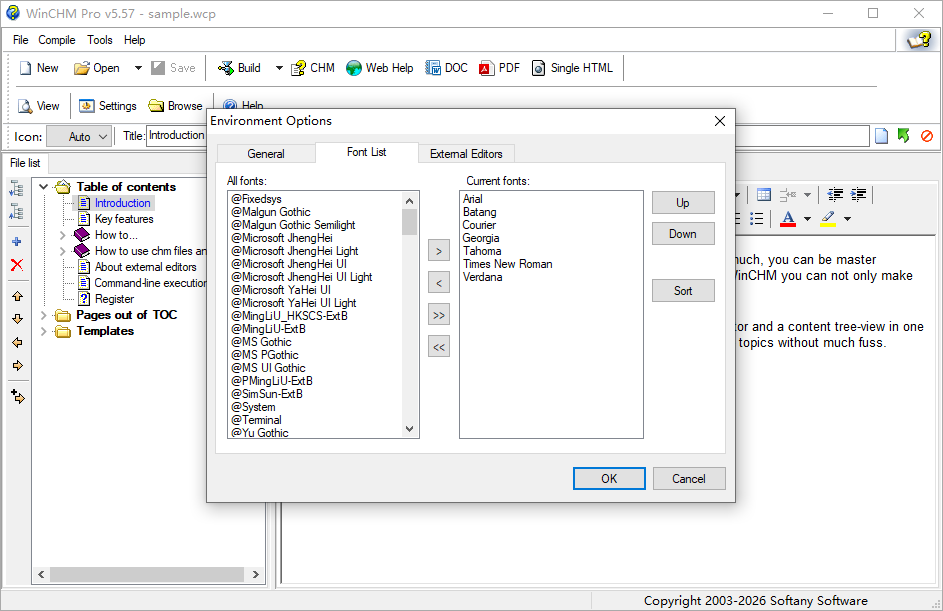This screenshot has width=943, height=611.
Task: Click the Browse folder button
Action: 176,106
